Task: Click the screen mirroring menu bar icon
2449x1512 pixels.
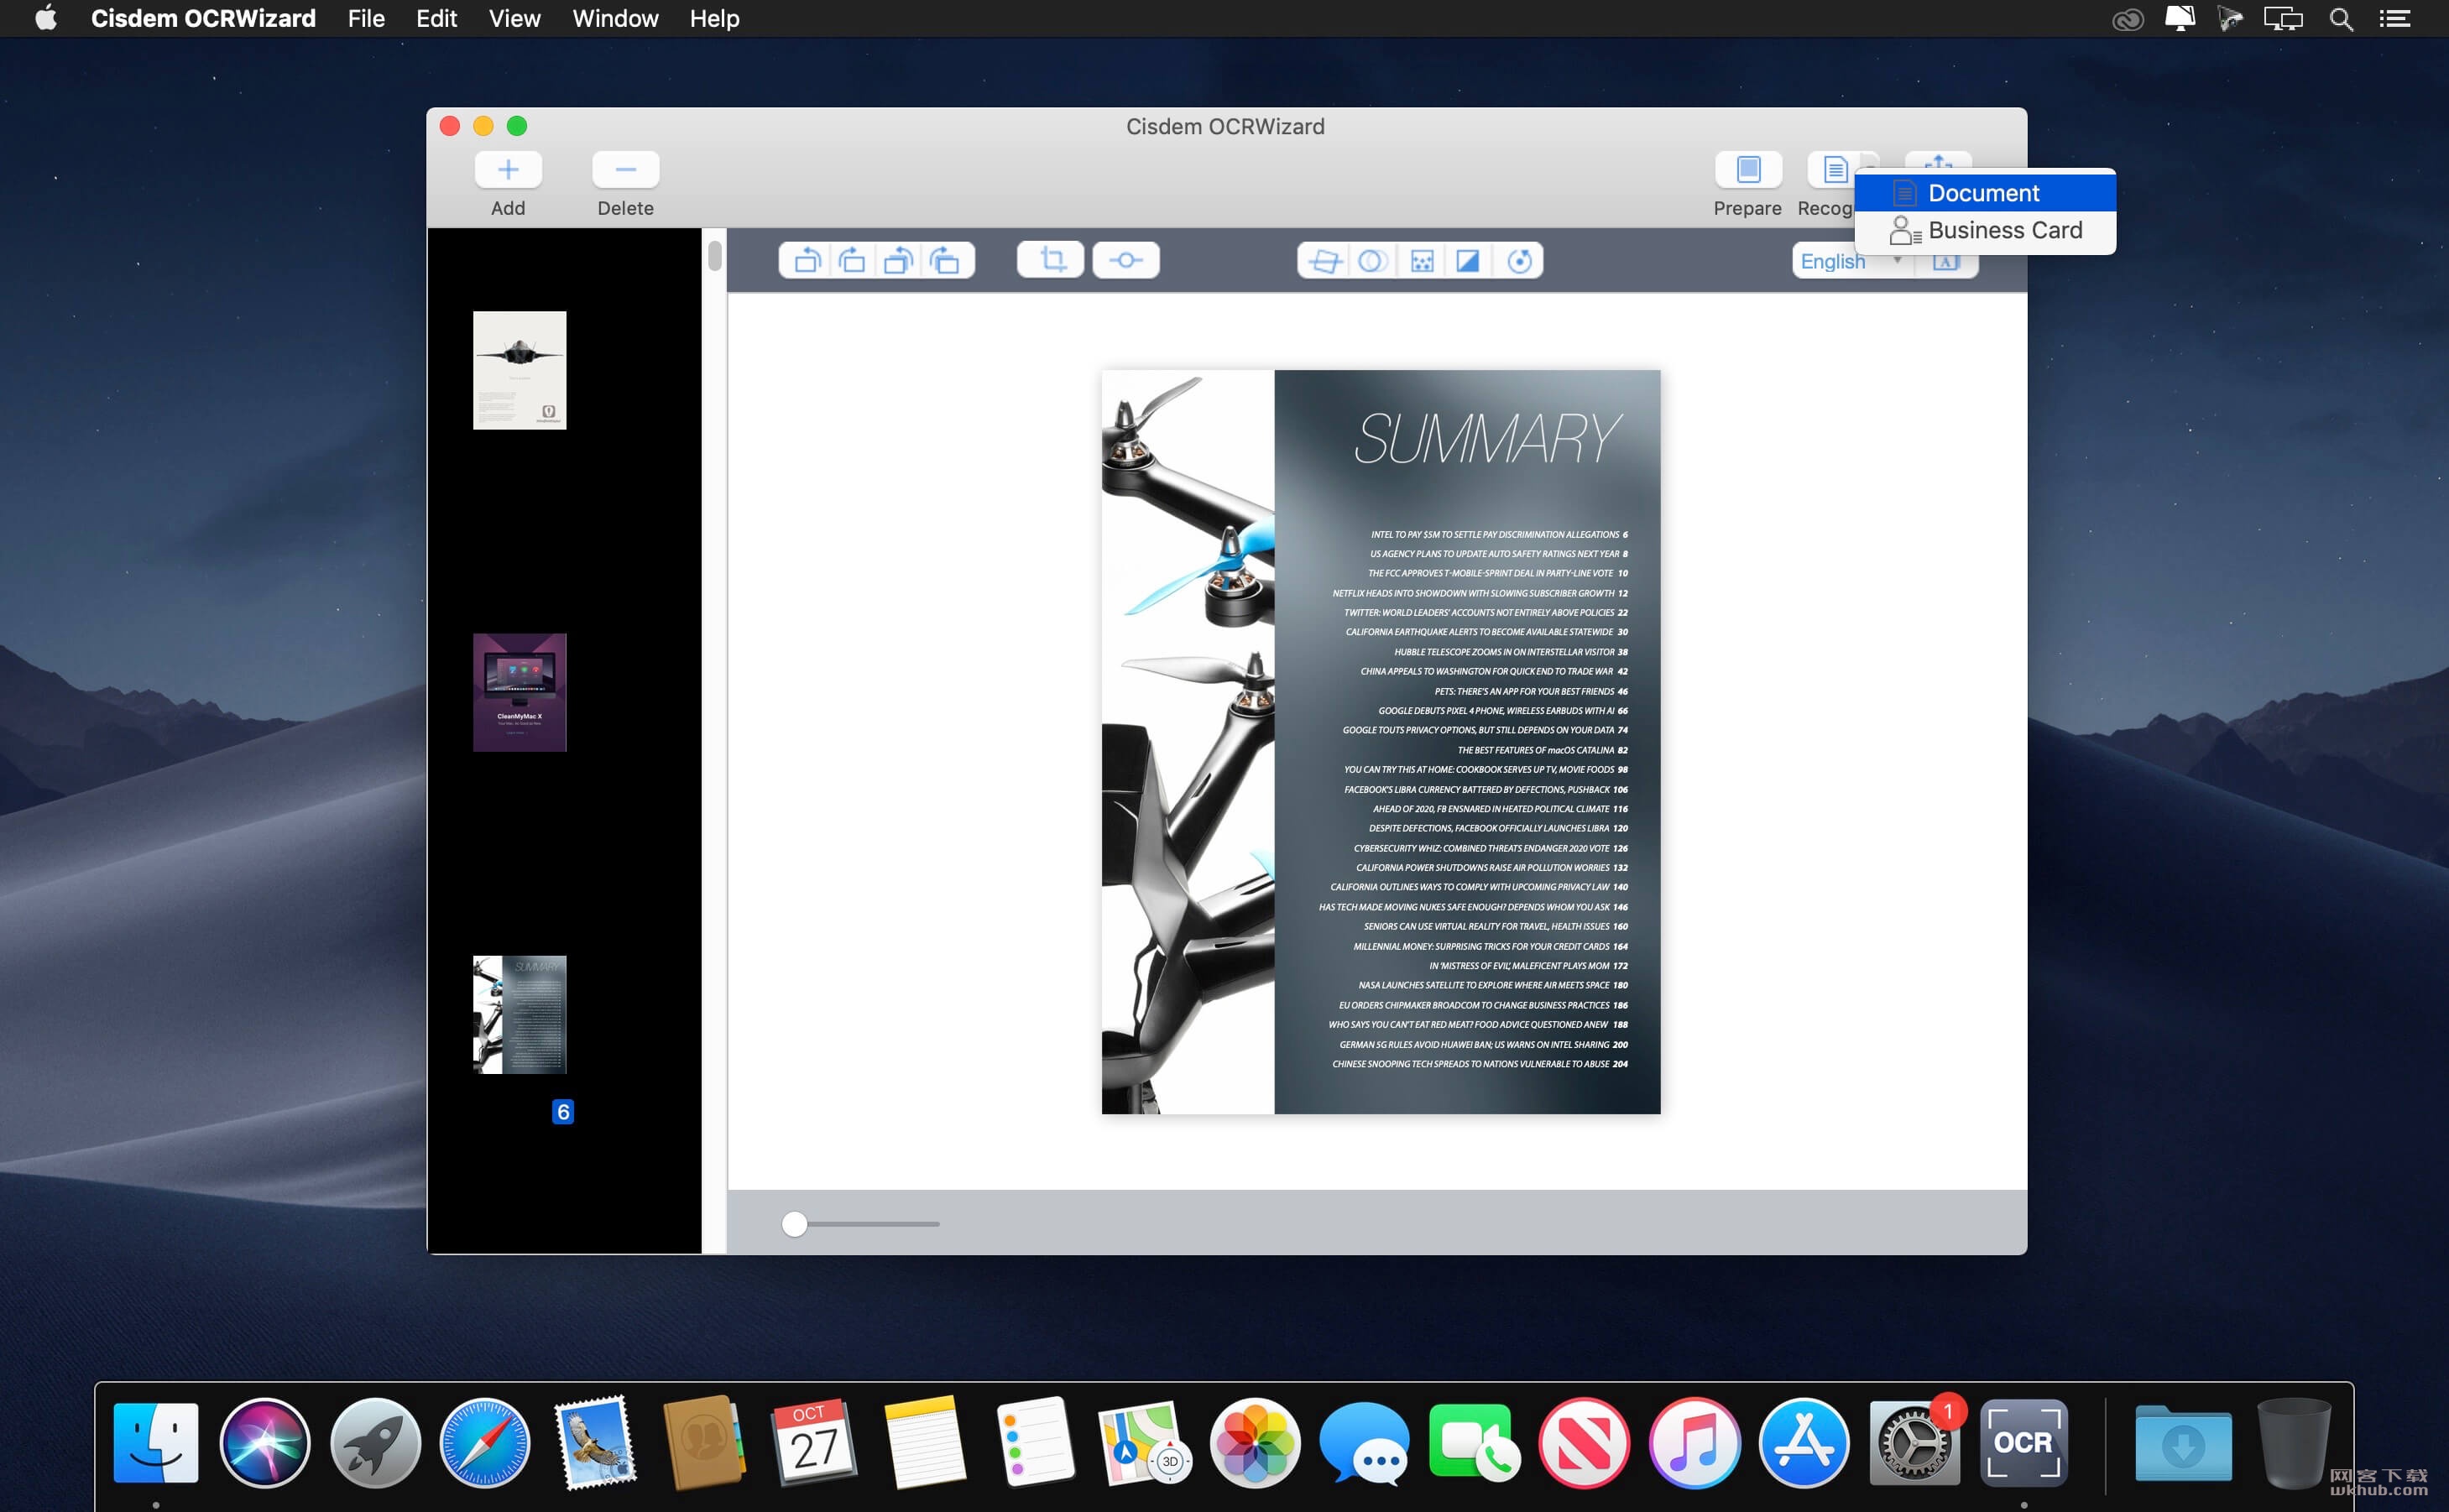Action: [x=2283, y=19]
